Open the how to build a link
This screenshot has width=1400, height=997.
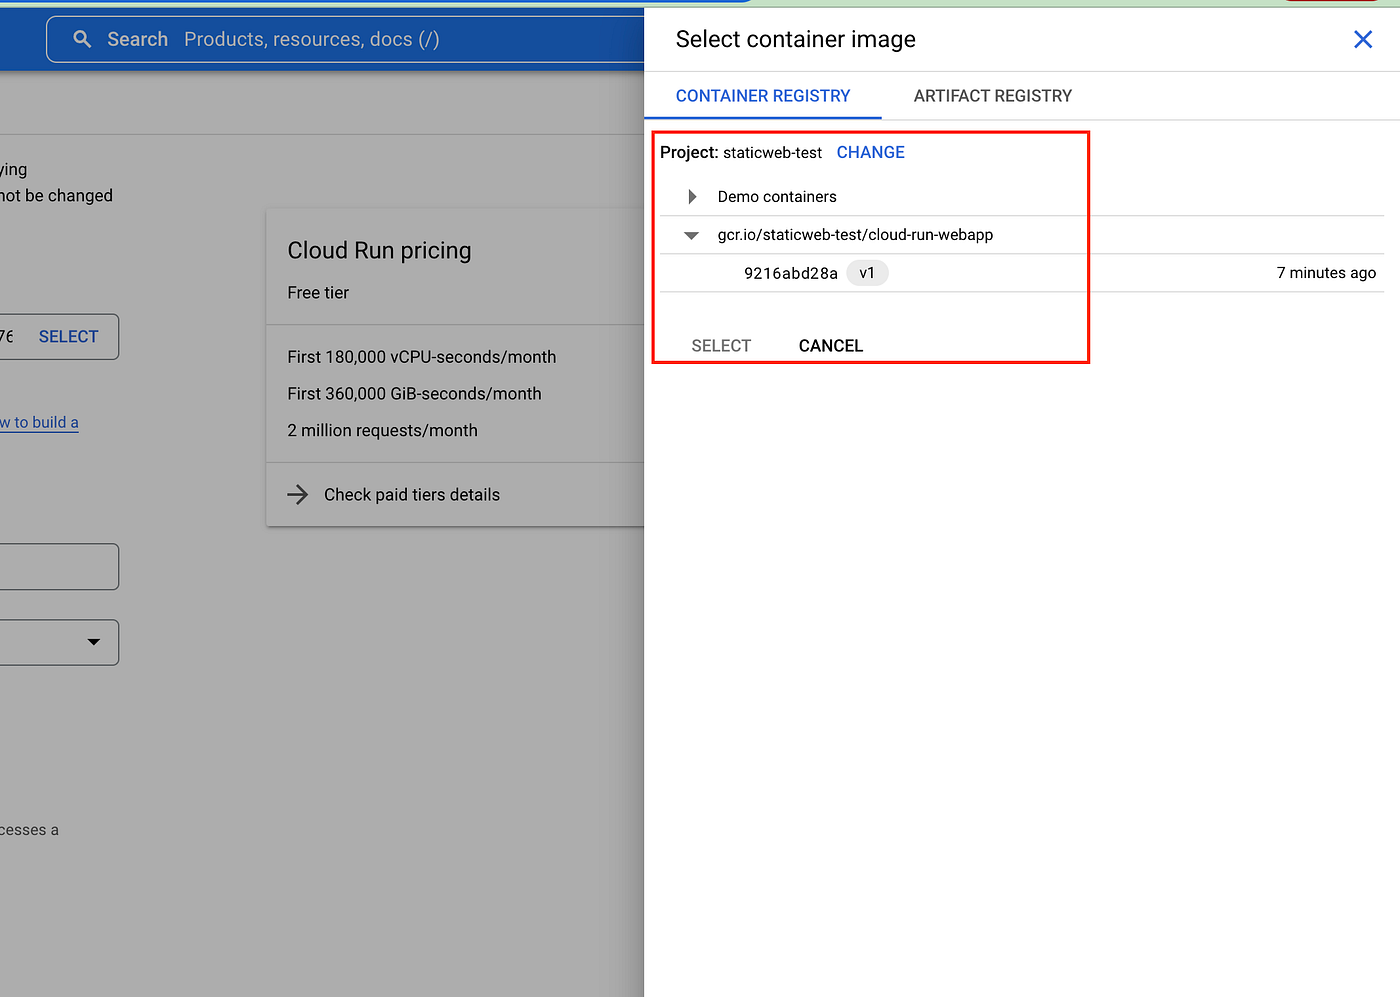point(39,422)
